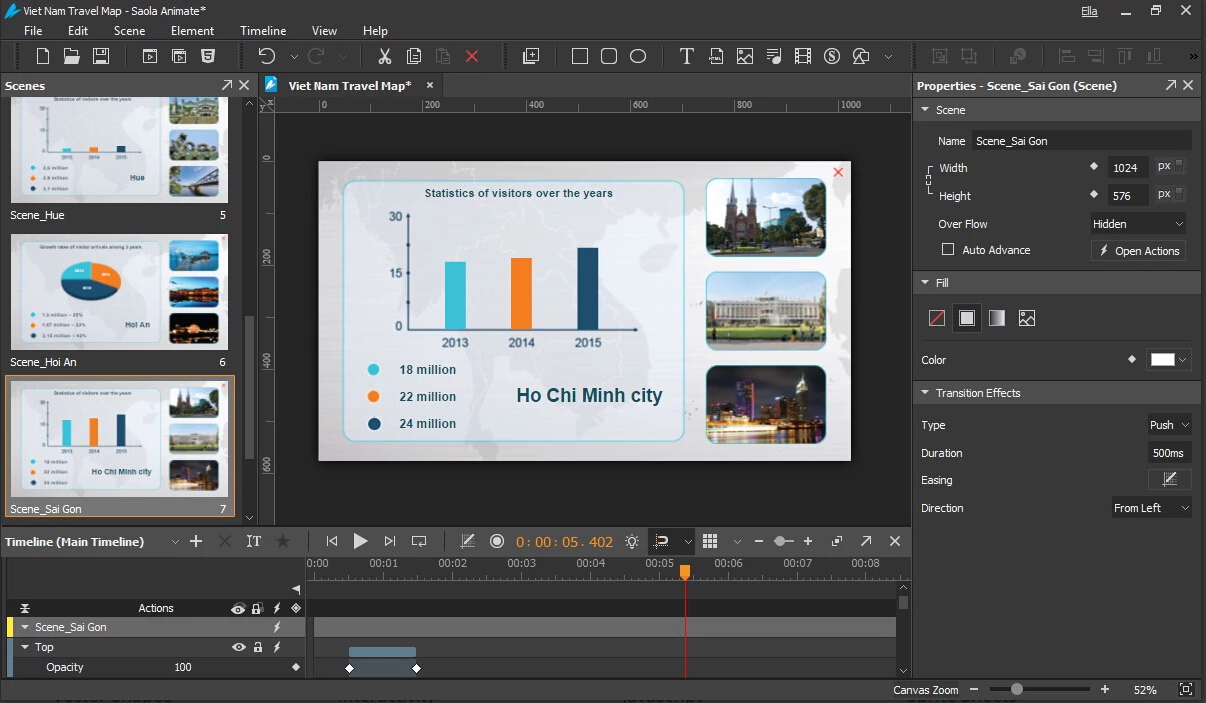This screenshot has height=703, width=1206.
Task: Insert an Audio element from the toolbar
Action: coord(774,56)
